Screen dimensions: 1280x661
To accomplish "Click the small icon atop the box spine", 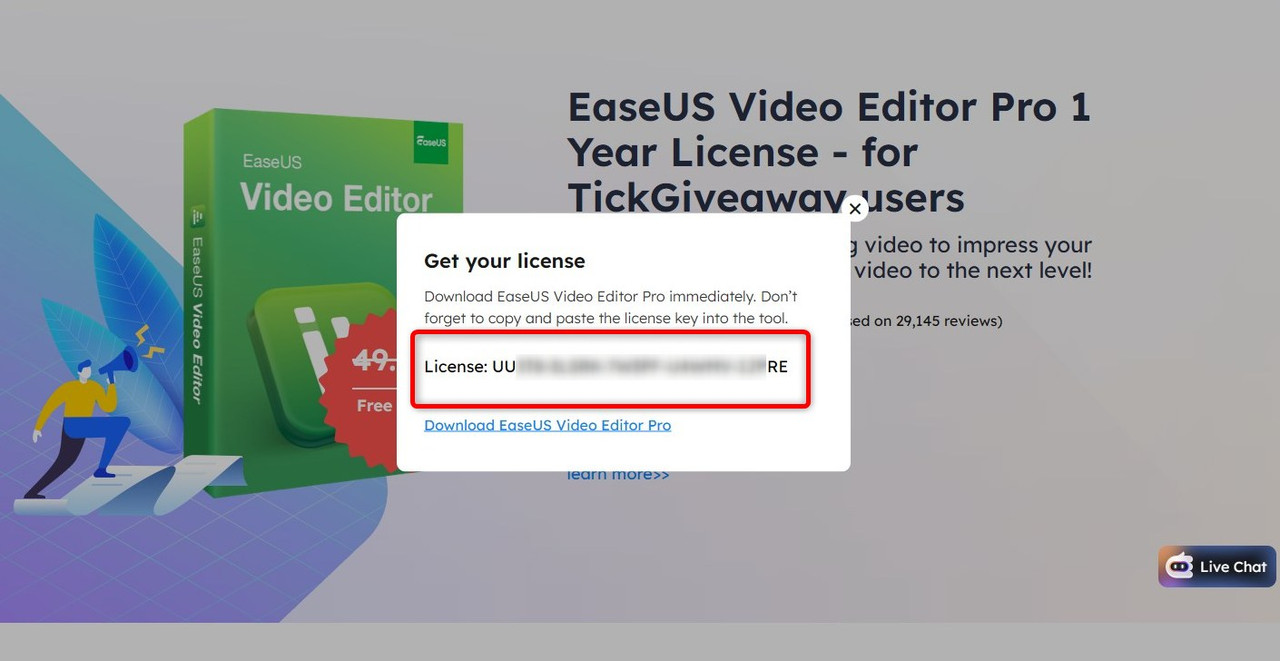I will point(198,217).
